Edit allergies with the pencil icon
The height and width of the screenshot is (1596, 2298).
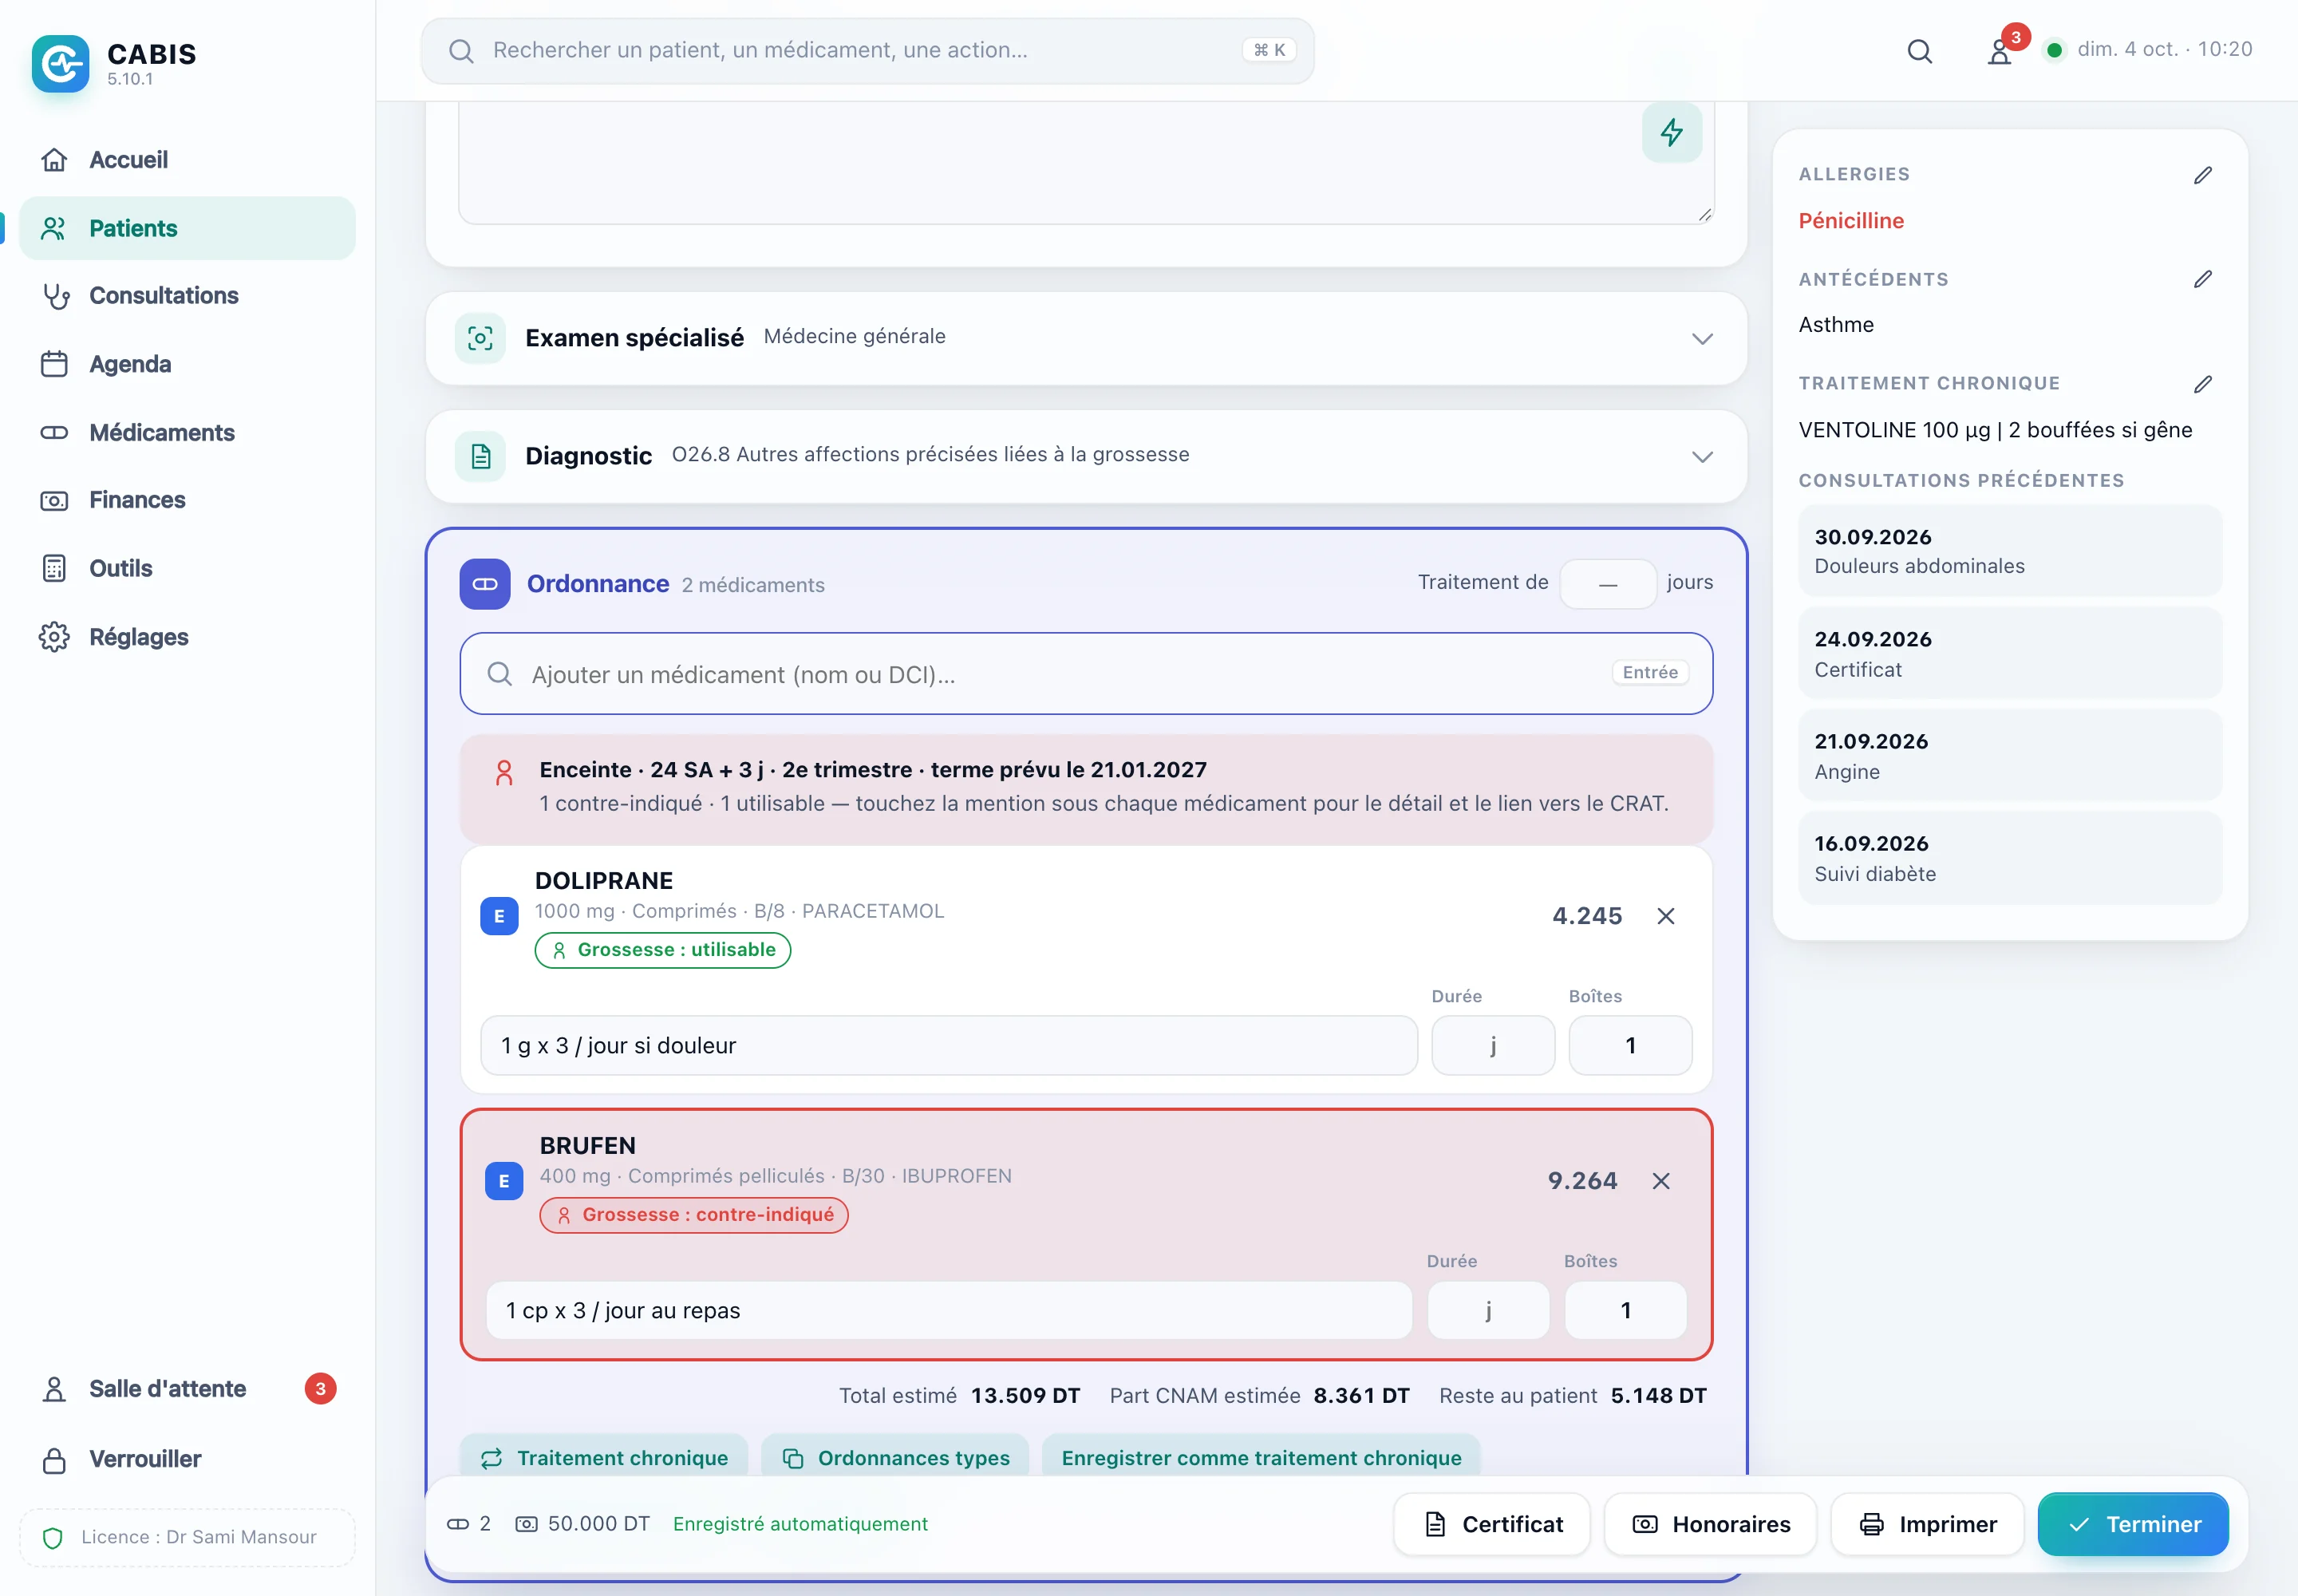point(2203,175)
